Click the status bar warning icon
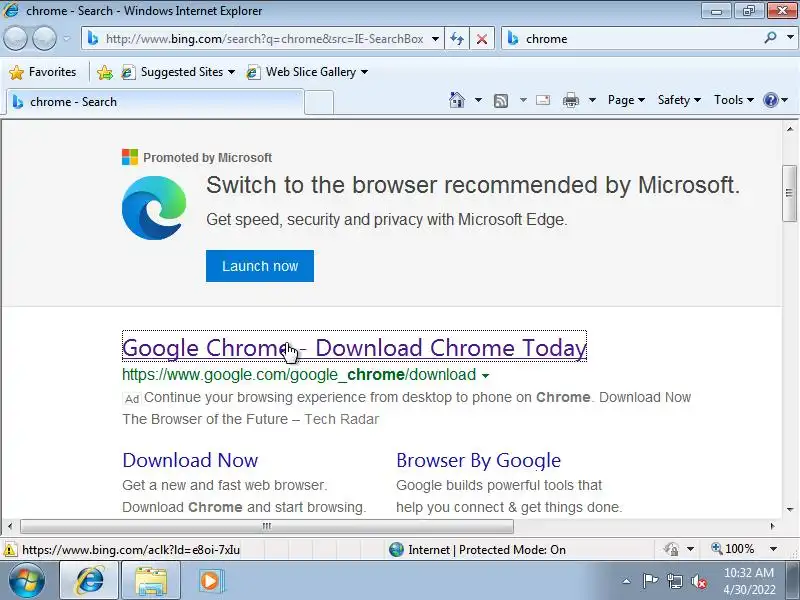Viewport: 800px width, 600px height. (x=10, y=549)
